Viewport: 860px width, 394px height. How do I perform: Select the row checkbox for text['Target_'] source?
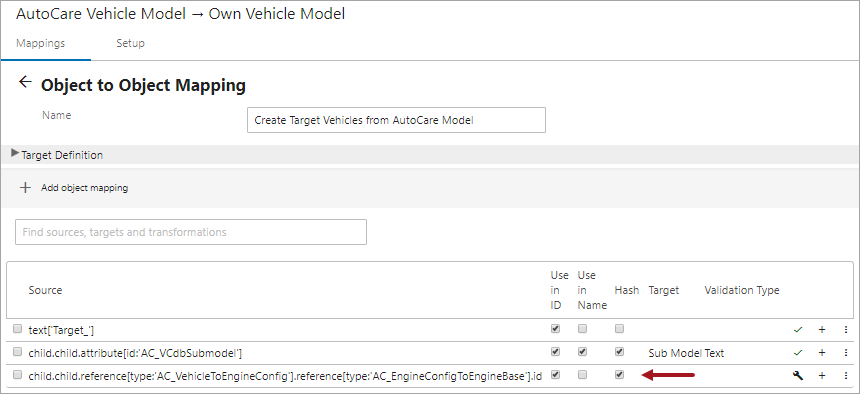tap(18, 329)
